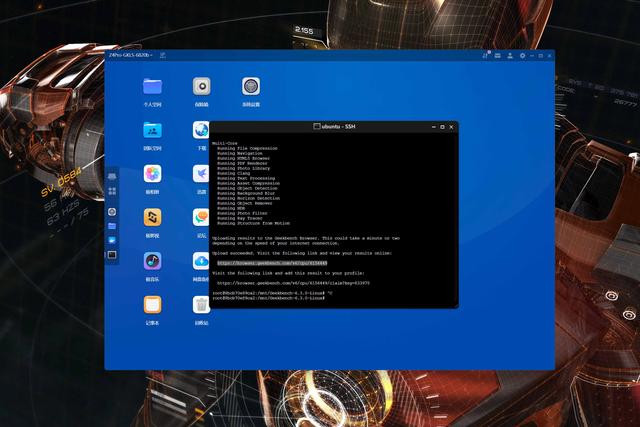Open the cloud backup download icon
640x427 pixels.
tap(201, 261)
